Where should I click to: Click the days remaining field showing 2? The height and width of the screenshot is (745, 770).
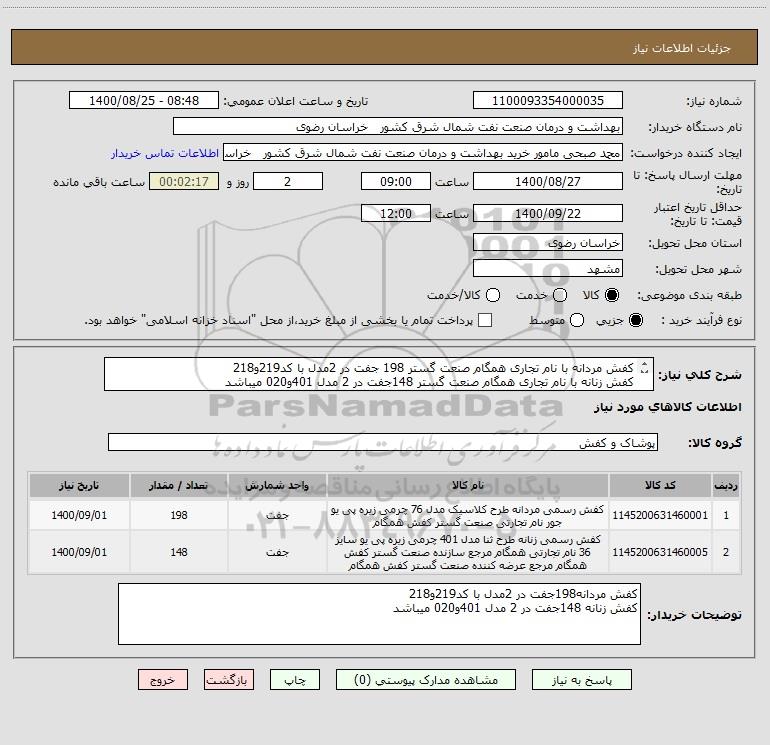pyautogui.click(x=288, y=181)
